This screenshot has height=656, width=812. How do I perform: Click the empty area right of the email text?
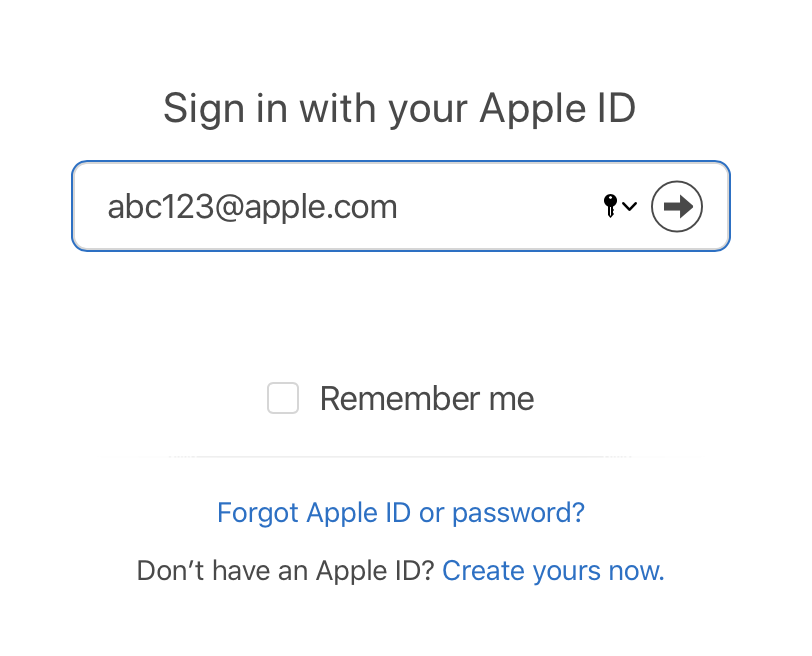coord(497,206)
